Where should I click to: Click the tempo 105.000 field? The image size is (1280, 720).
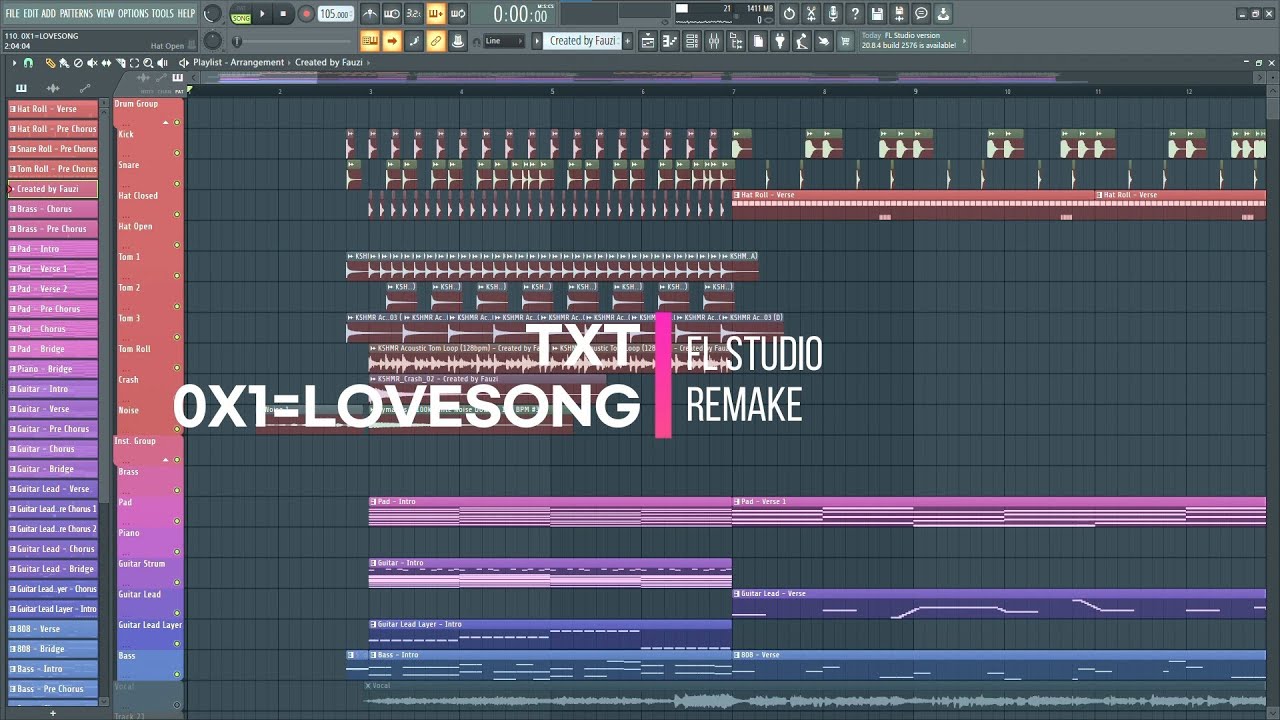coord(335,14)
